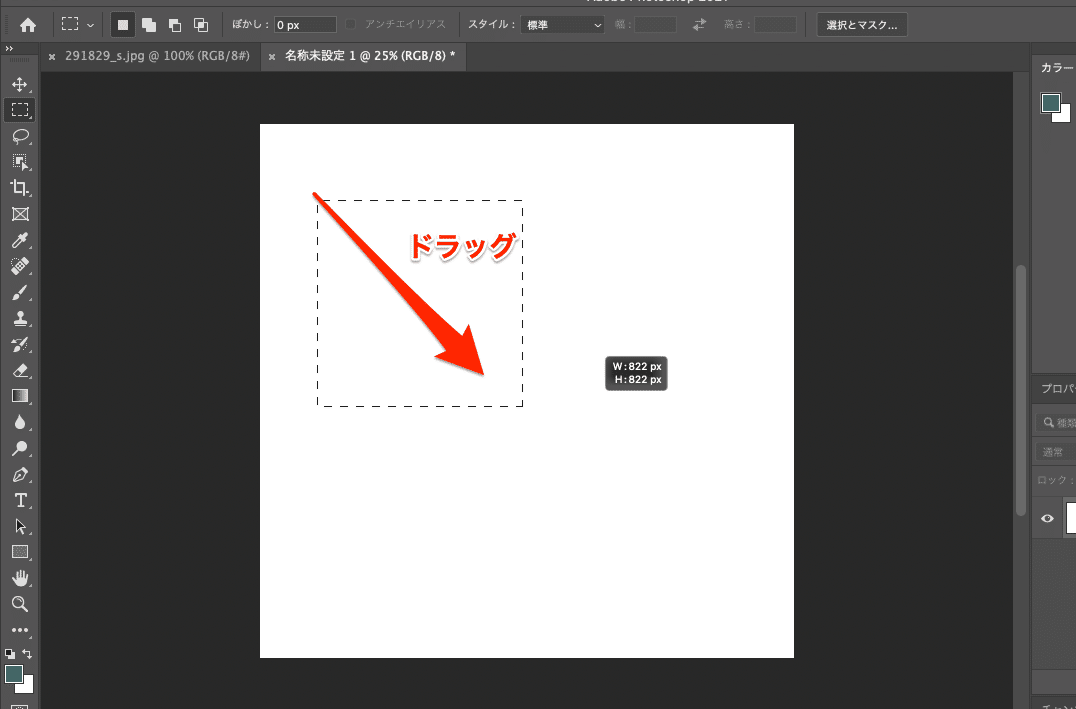Select the Rectangular Marquee tool in toolbar

[x=20, y=110]
